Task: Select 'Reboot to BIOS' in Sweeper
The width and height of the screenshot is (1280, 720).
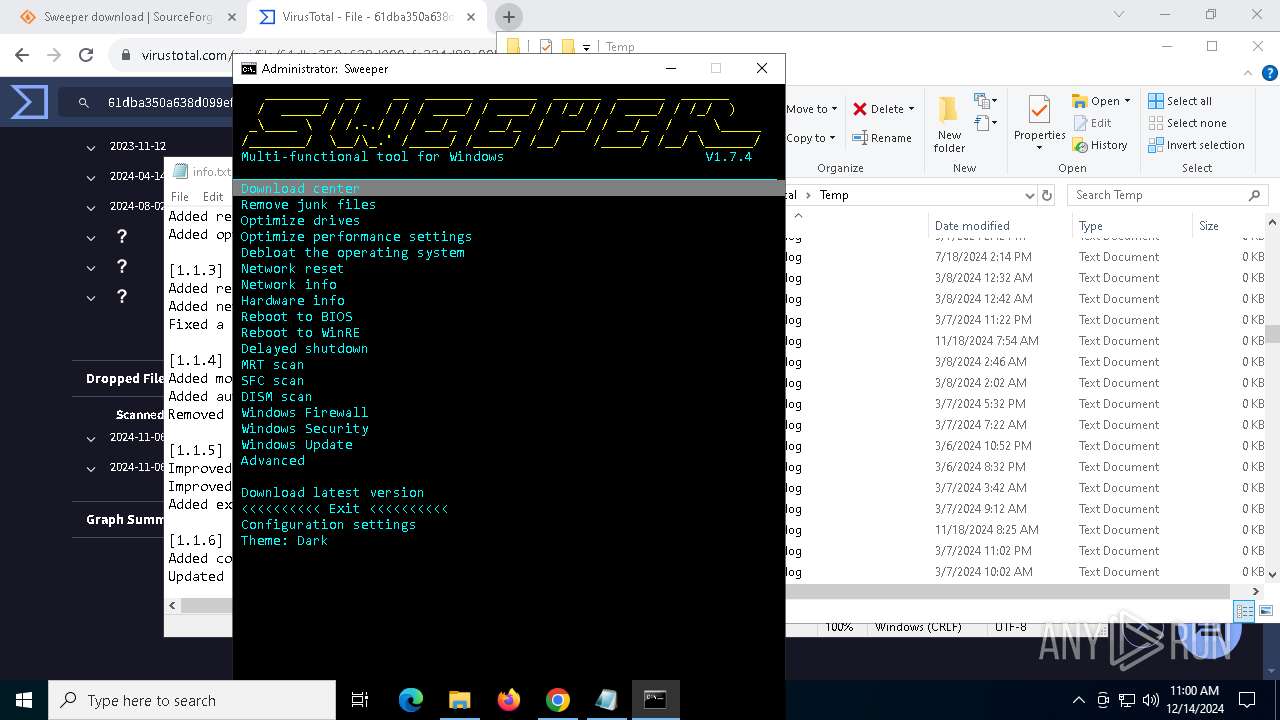Action: click(x=296, y=316)
